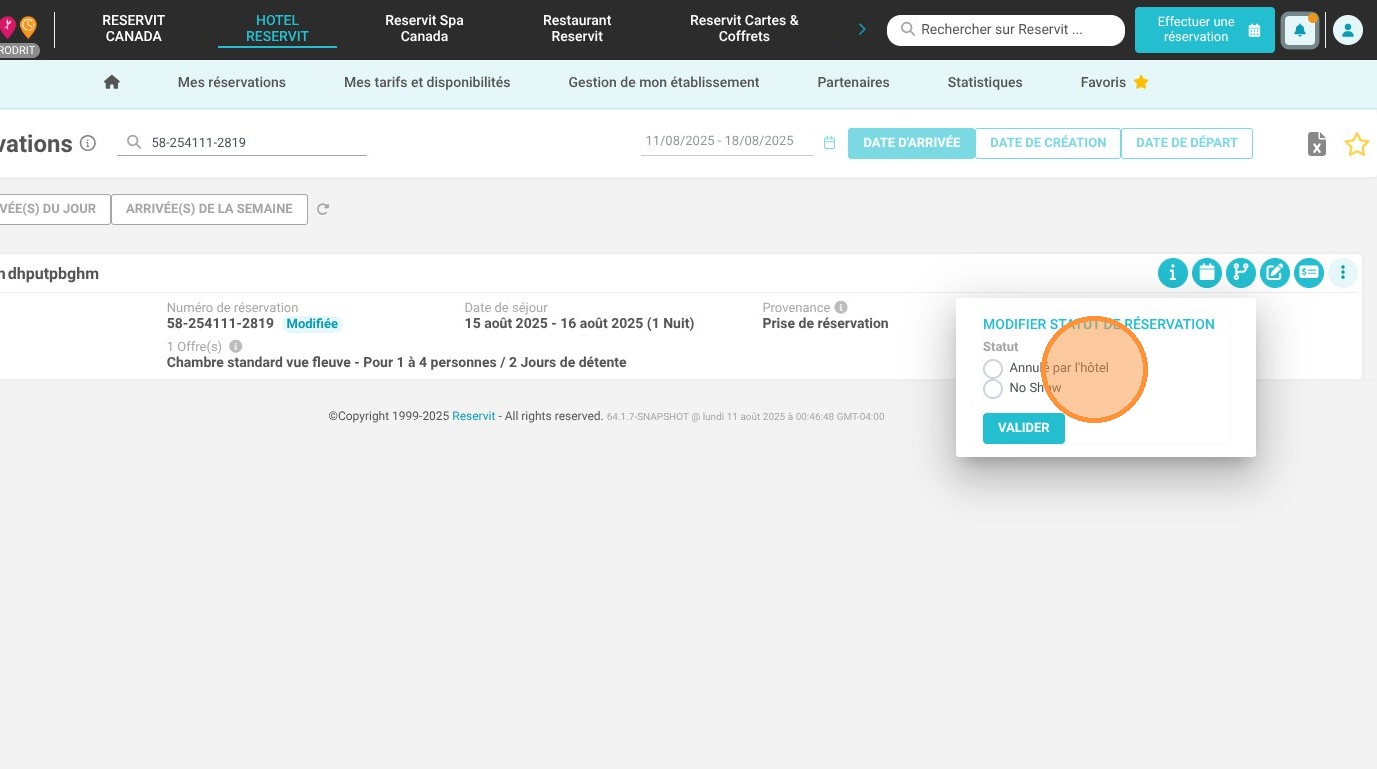
Task: Click ARRIVÉE(S) DE LA SEMAINE button
Action: coord(209,209)
